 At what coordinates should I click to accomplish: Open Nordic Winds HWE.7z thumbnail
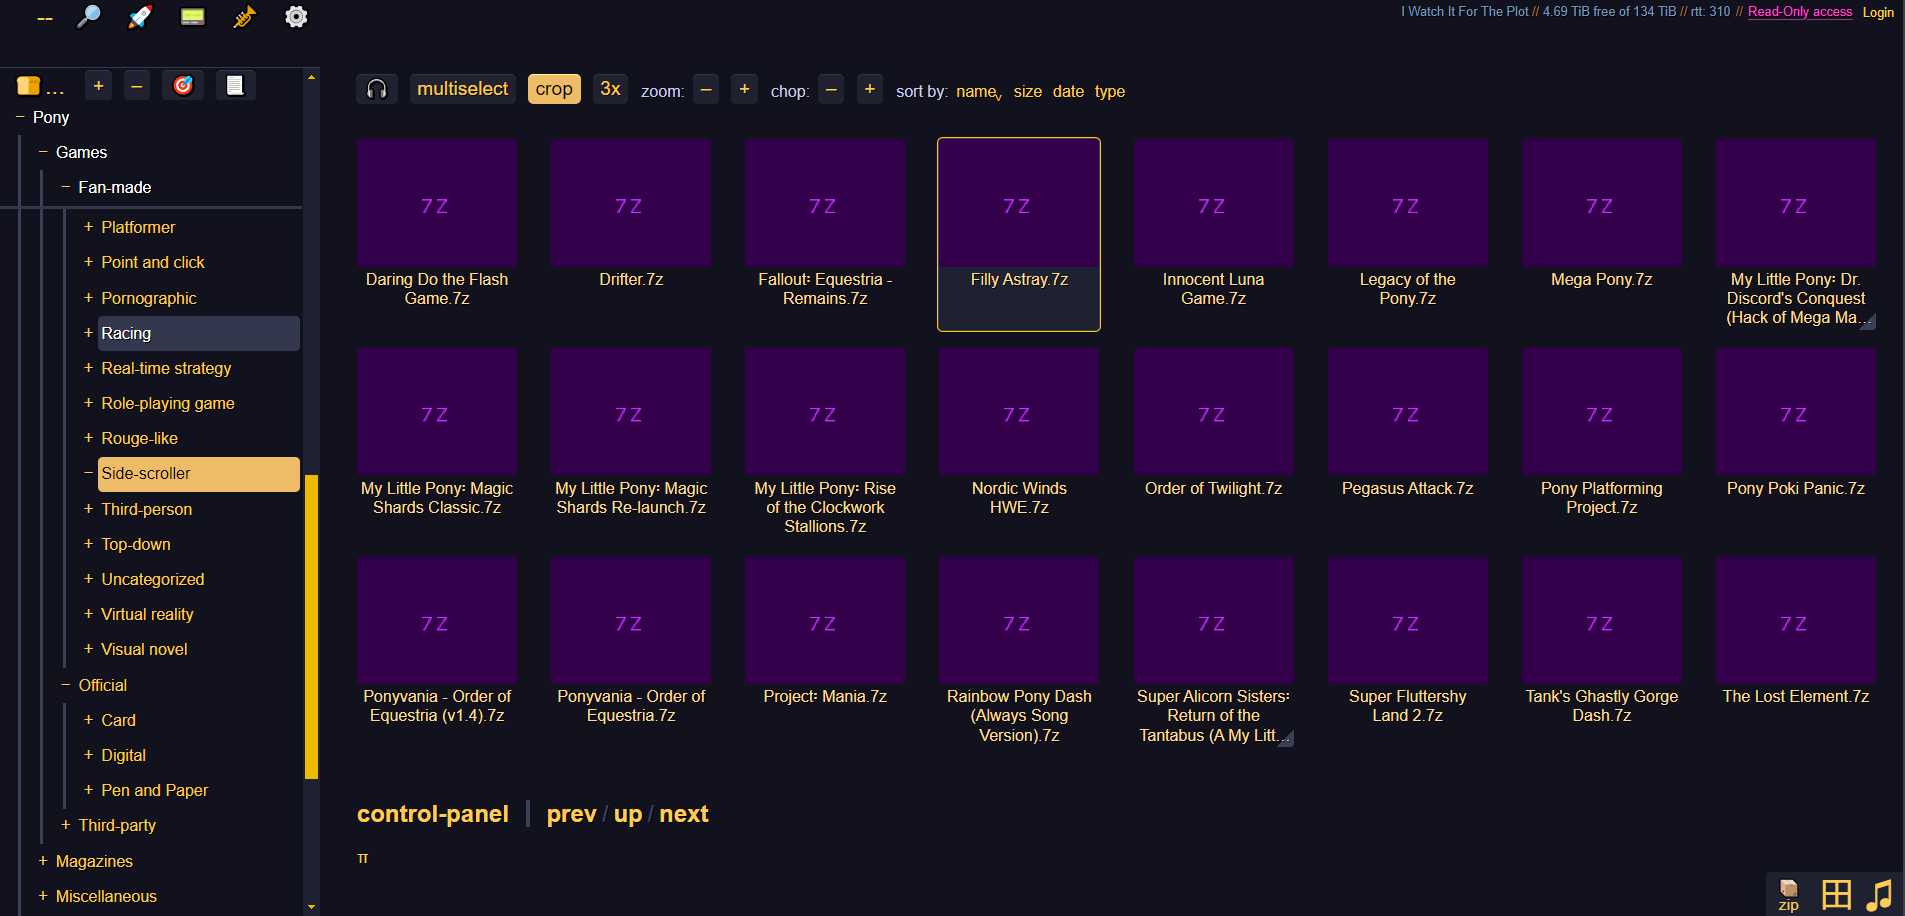(x=1019, y=412)
